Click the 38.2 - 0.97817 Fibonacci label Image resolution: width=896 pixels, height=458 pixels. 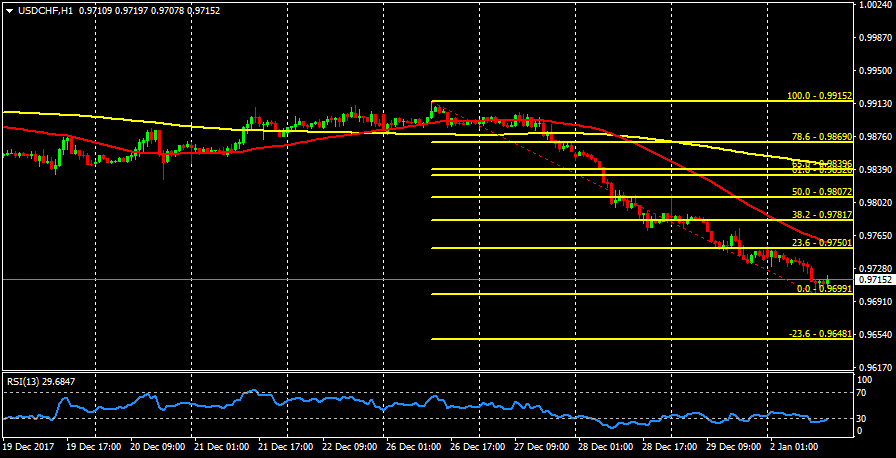click(x=821, y=215)
